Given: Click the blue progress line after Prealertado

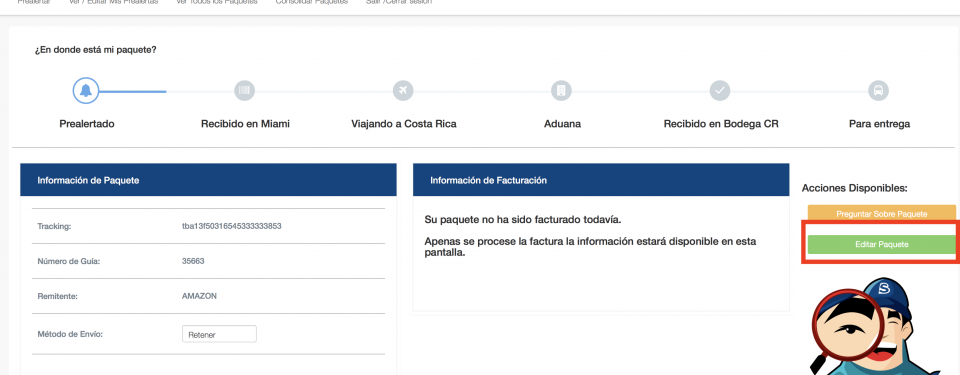Looking at the screenshot, I should 132,92.
